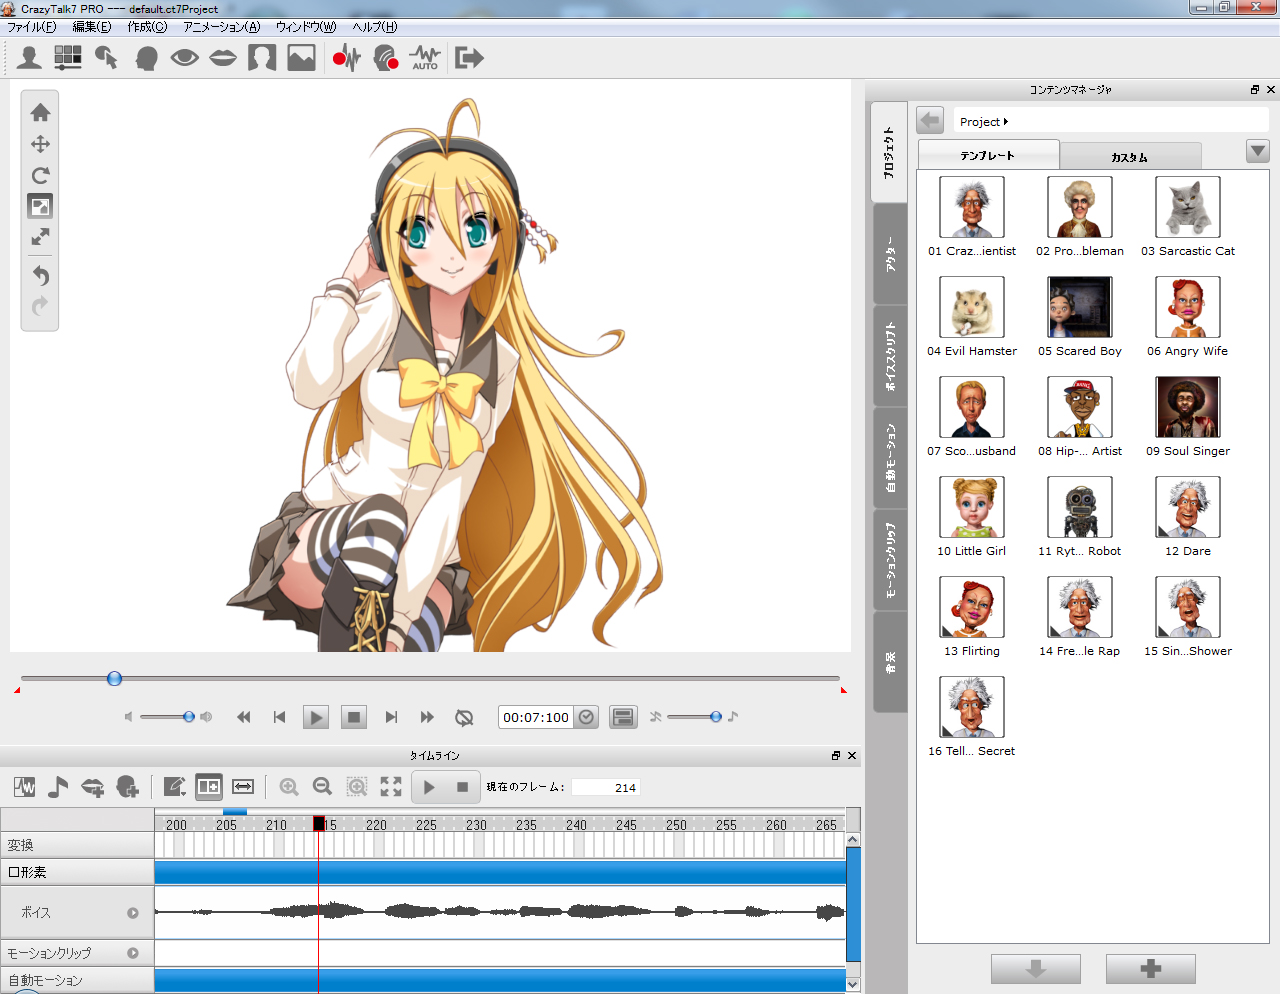Open the Face Orientation head profile tool
Viewport: 1280px width, 994px height.
click(146, 57)
